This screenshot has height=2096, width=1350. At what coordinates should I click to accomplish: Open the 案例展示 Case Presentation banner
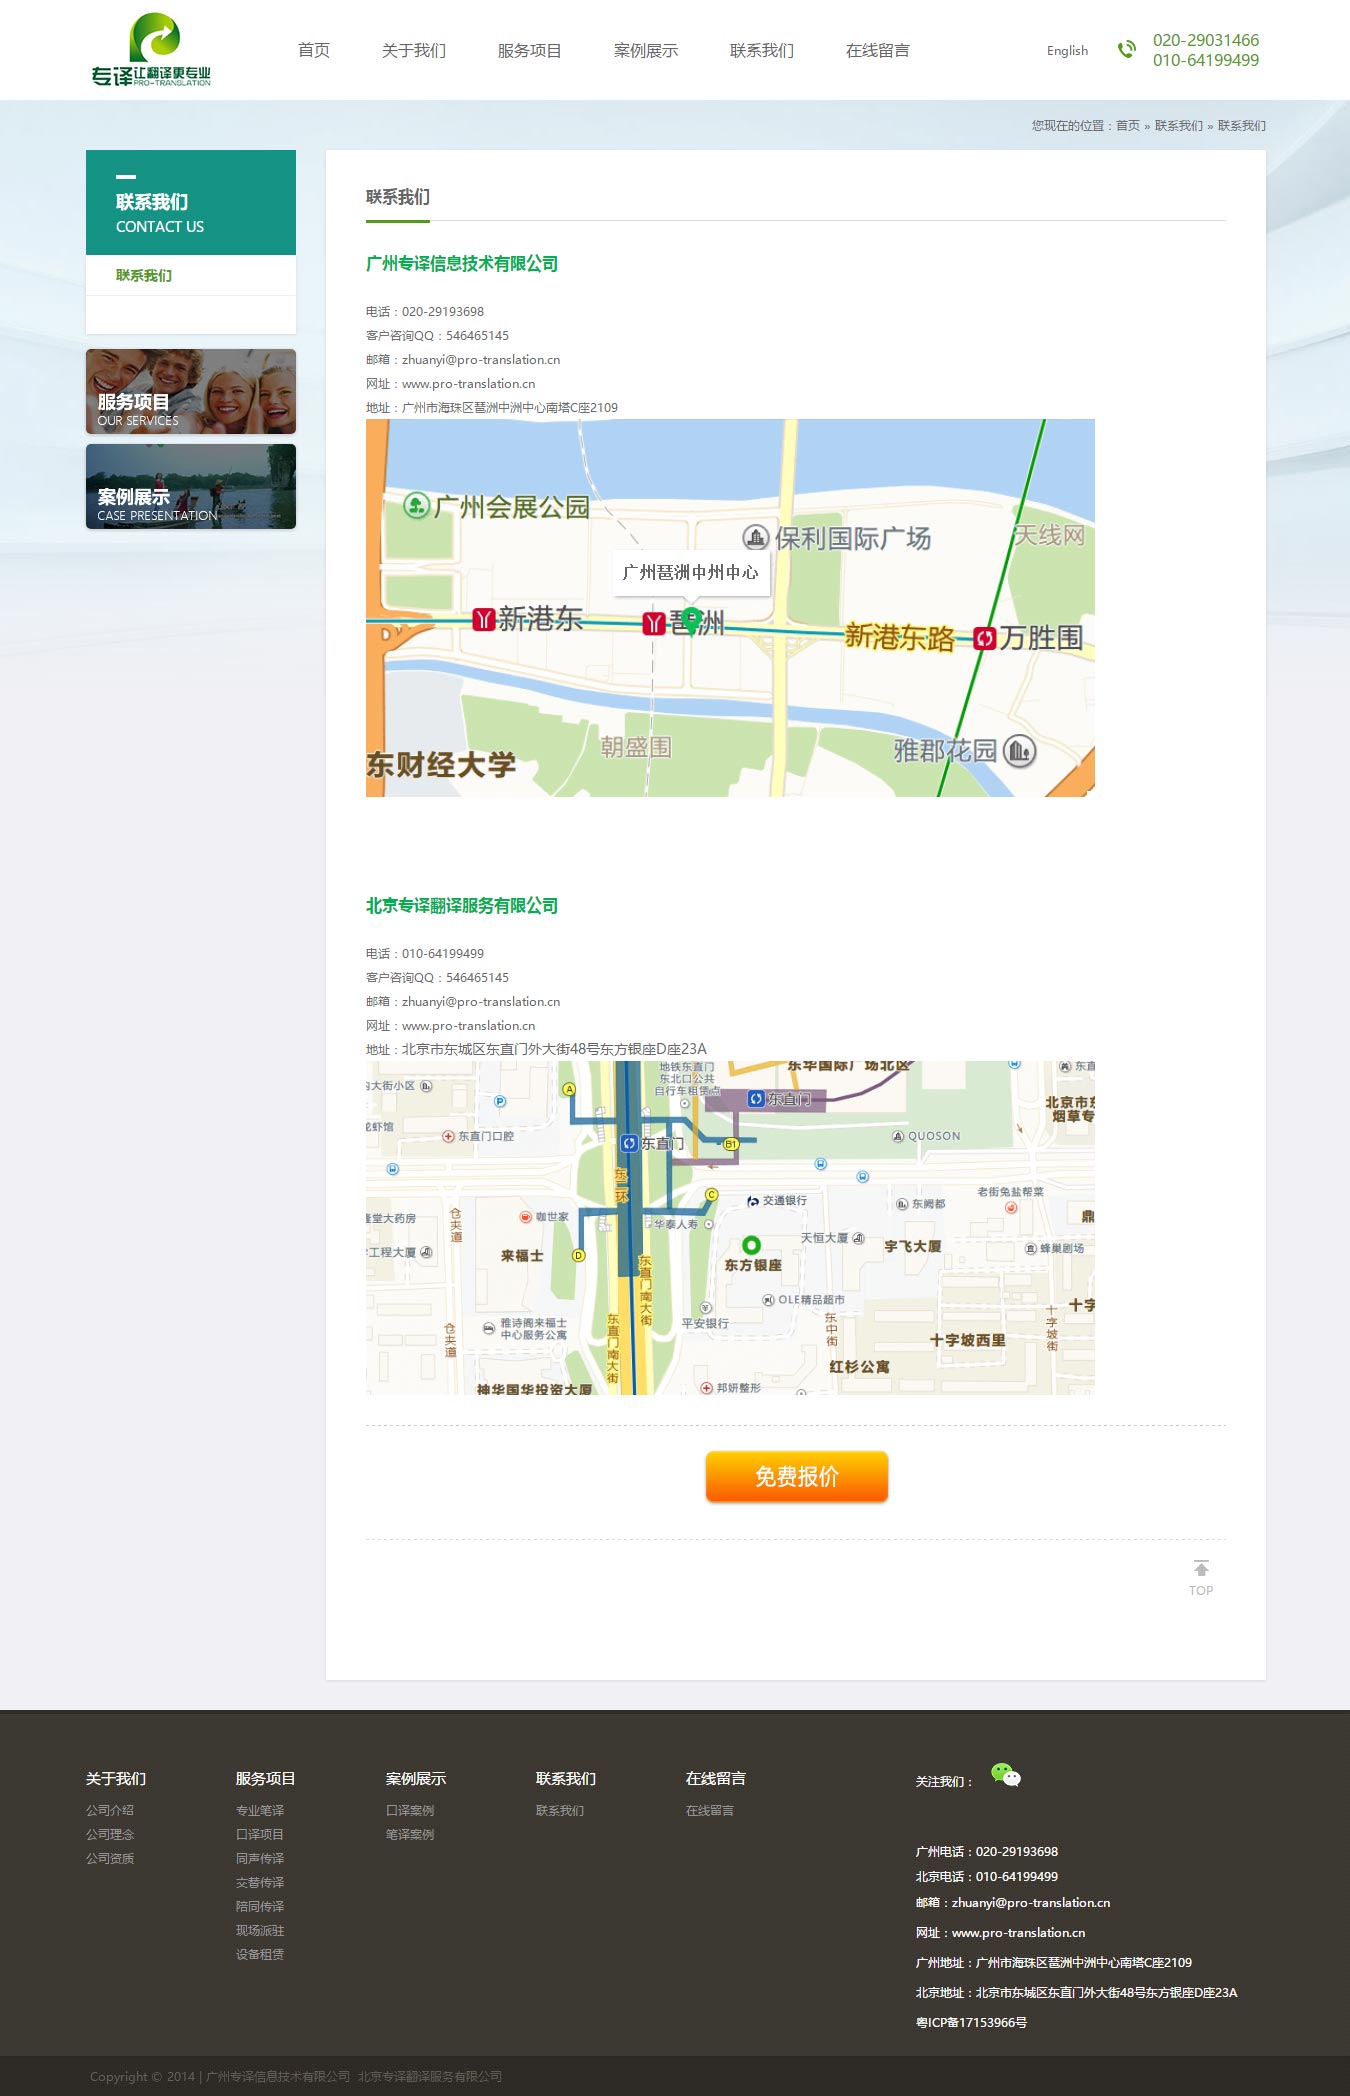(x=191, y=487)
